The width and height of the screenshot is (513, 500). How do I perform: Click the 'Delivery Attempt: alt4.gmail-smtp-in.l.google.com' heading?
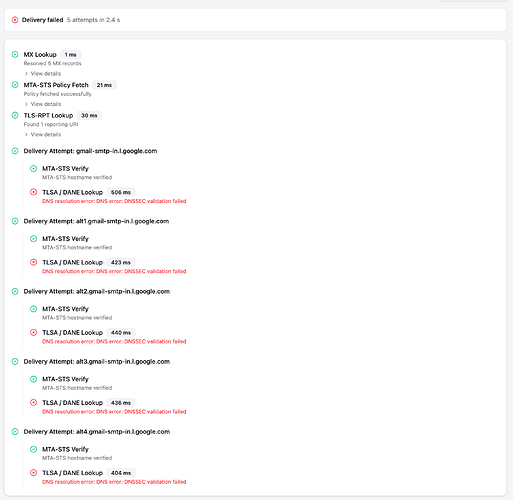tap(97, 432)
